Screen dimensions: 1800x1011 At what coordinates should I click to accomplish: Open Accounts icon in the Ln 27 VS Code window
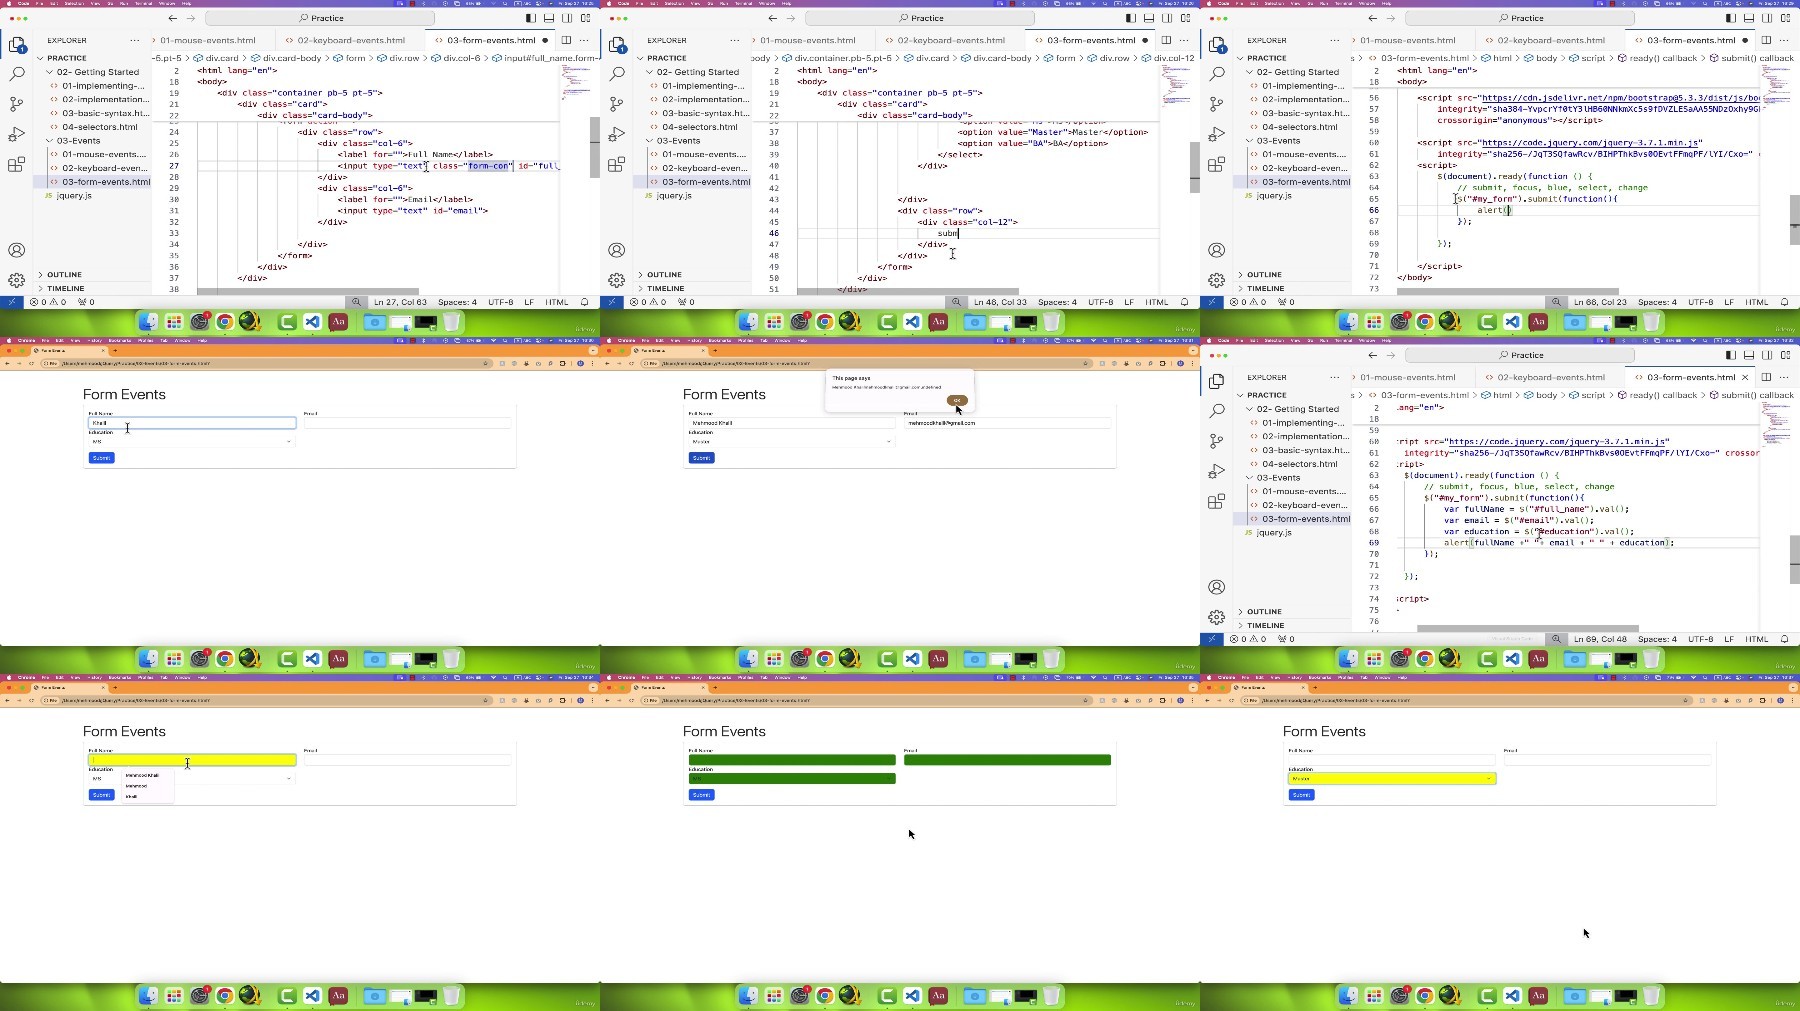(x=17, y=250)
